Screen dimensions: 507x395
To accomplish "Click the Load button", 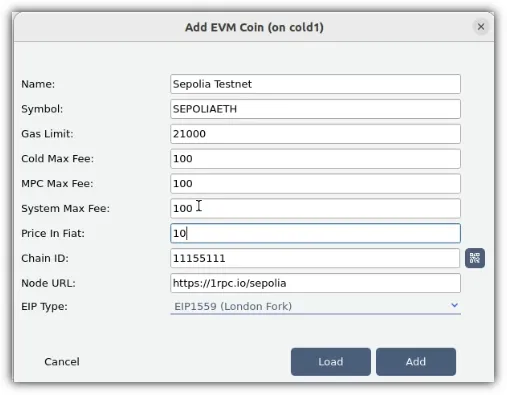I will [x=331, y=362].
